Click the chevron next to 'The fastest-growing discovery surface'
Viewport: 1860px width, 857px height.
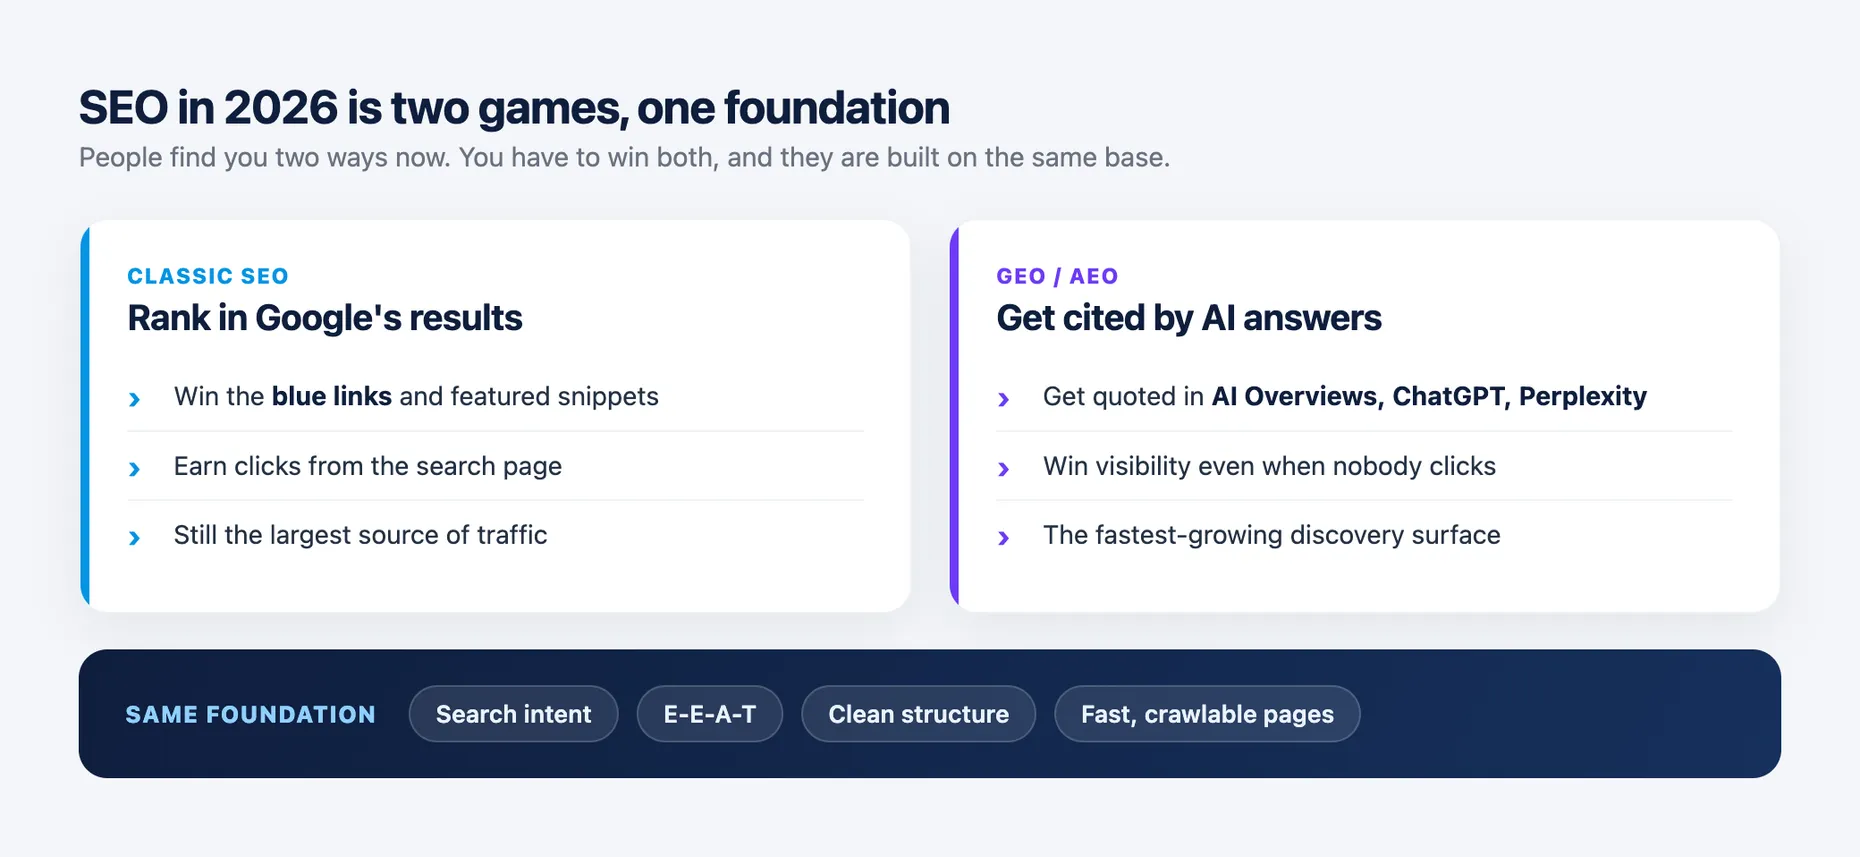[1003, 537]
